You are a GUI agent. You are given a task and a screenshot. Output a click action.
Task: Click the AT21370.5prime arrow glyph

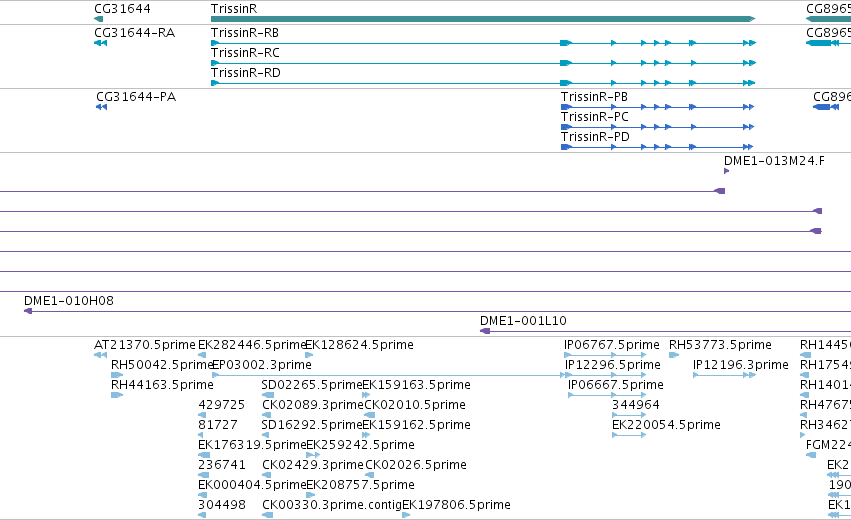[100, 355]
